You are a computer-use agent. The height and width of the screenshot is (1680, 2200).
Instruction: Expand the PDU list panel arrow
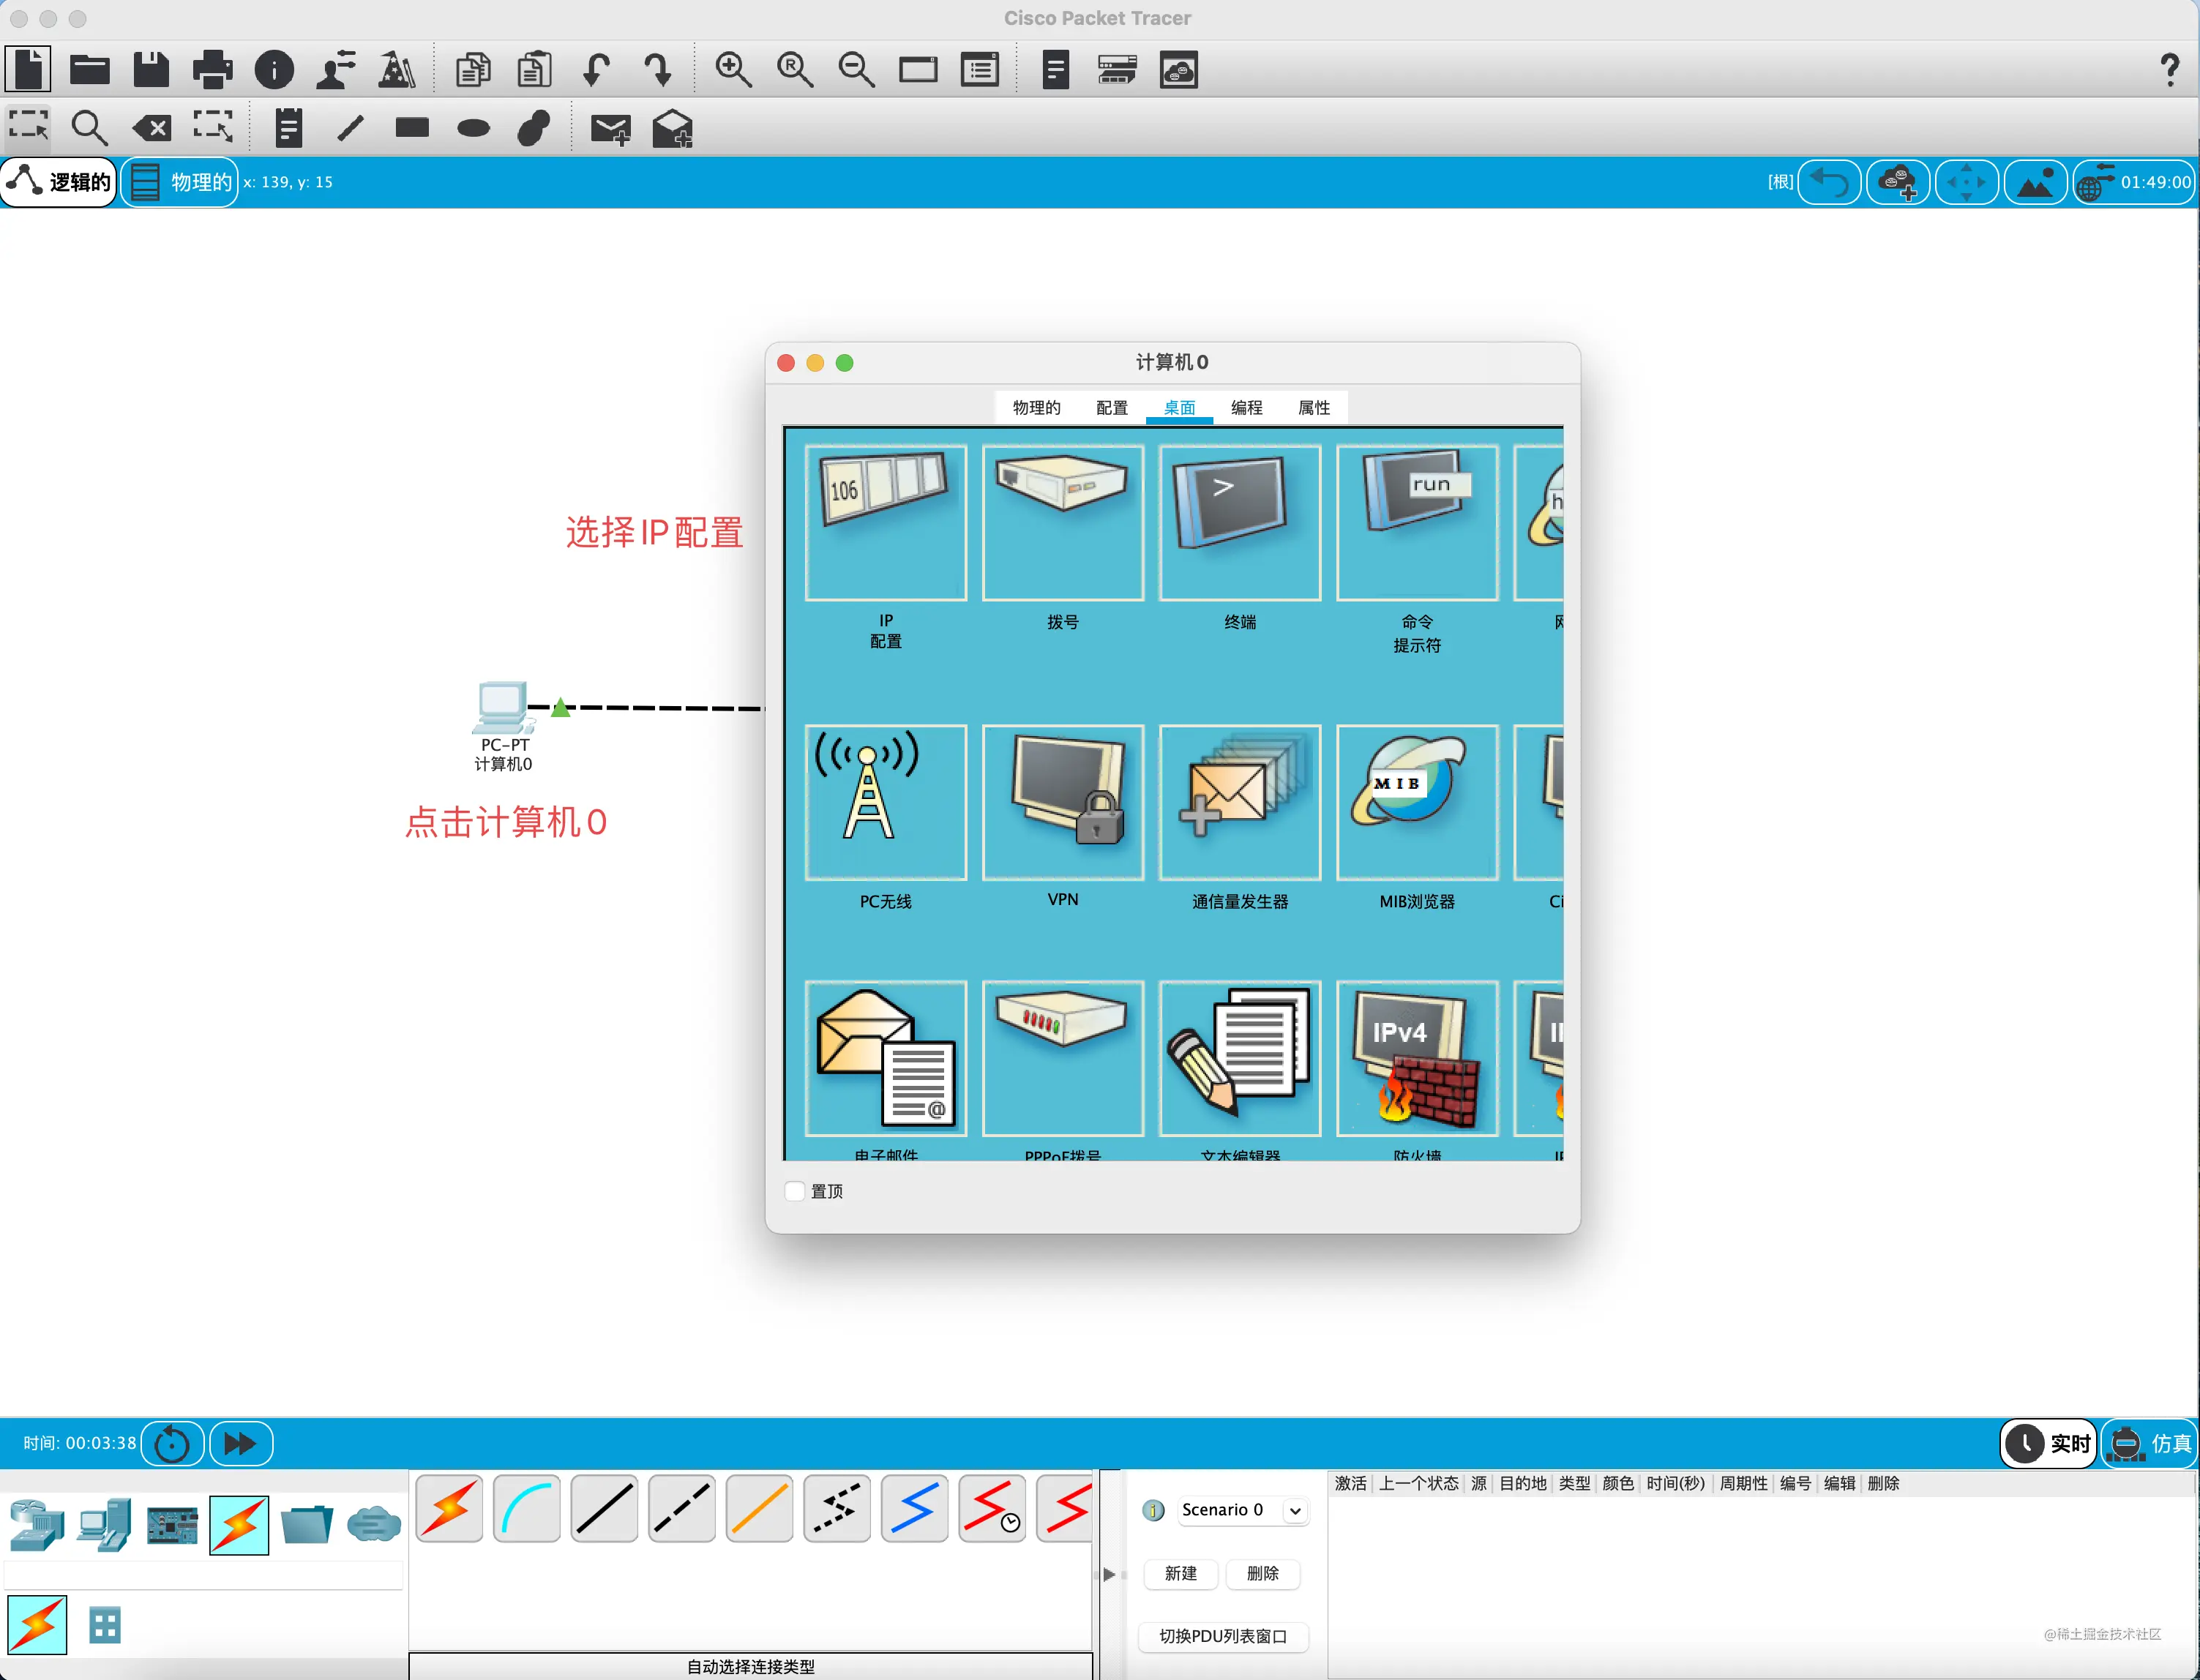1109,1574
